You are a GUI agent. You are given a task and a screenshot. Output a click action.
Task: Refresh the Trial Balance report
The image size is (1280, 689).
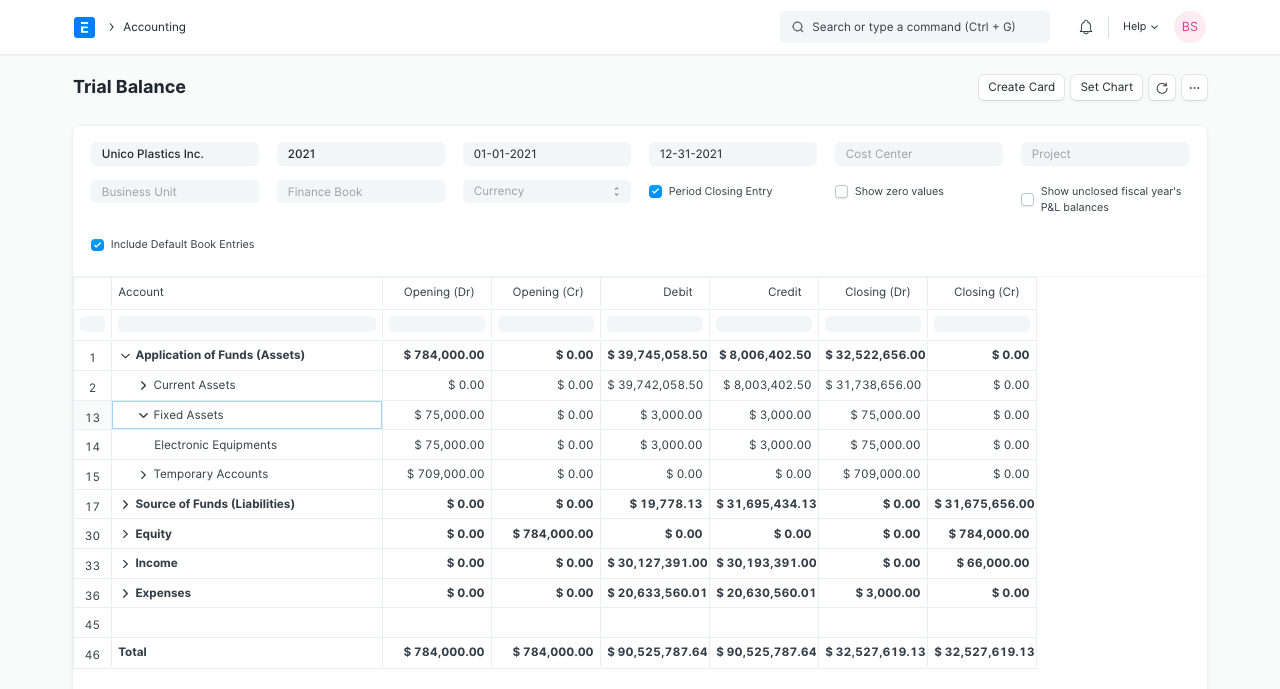1161,88
